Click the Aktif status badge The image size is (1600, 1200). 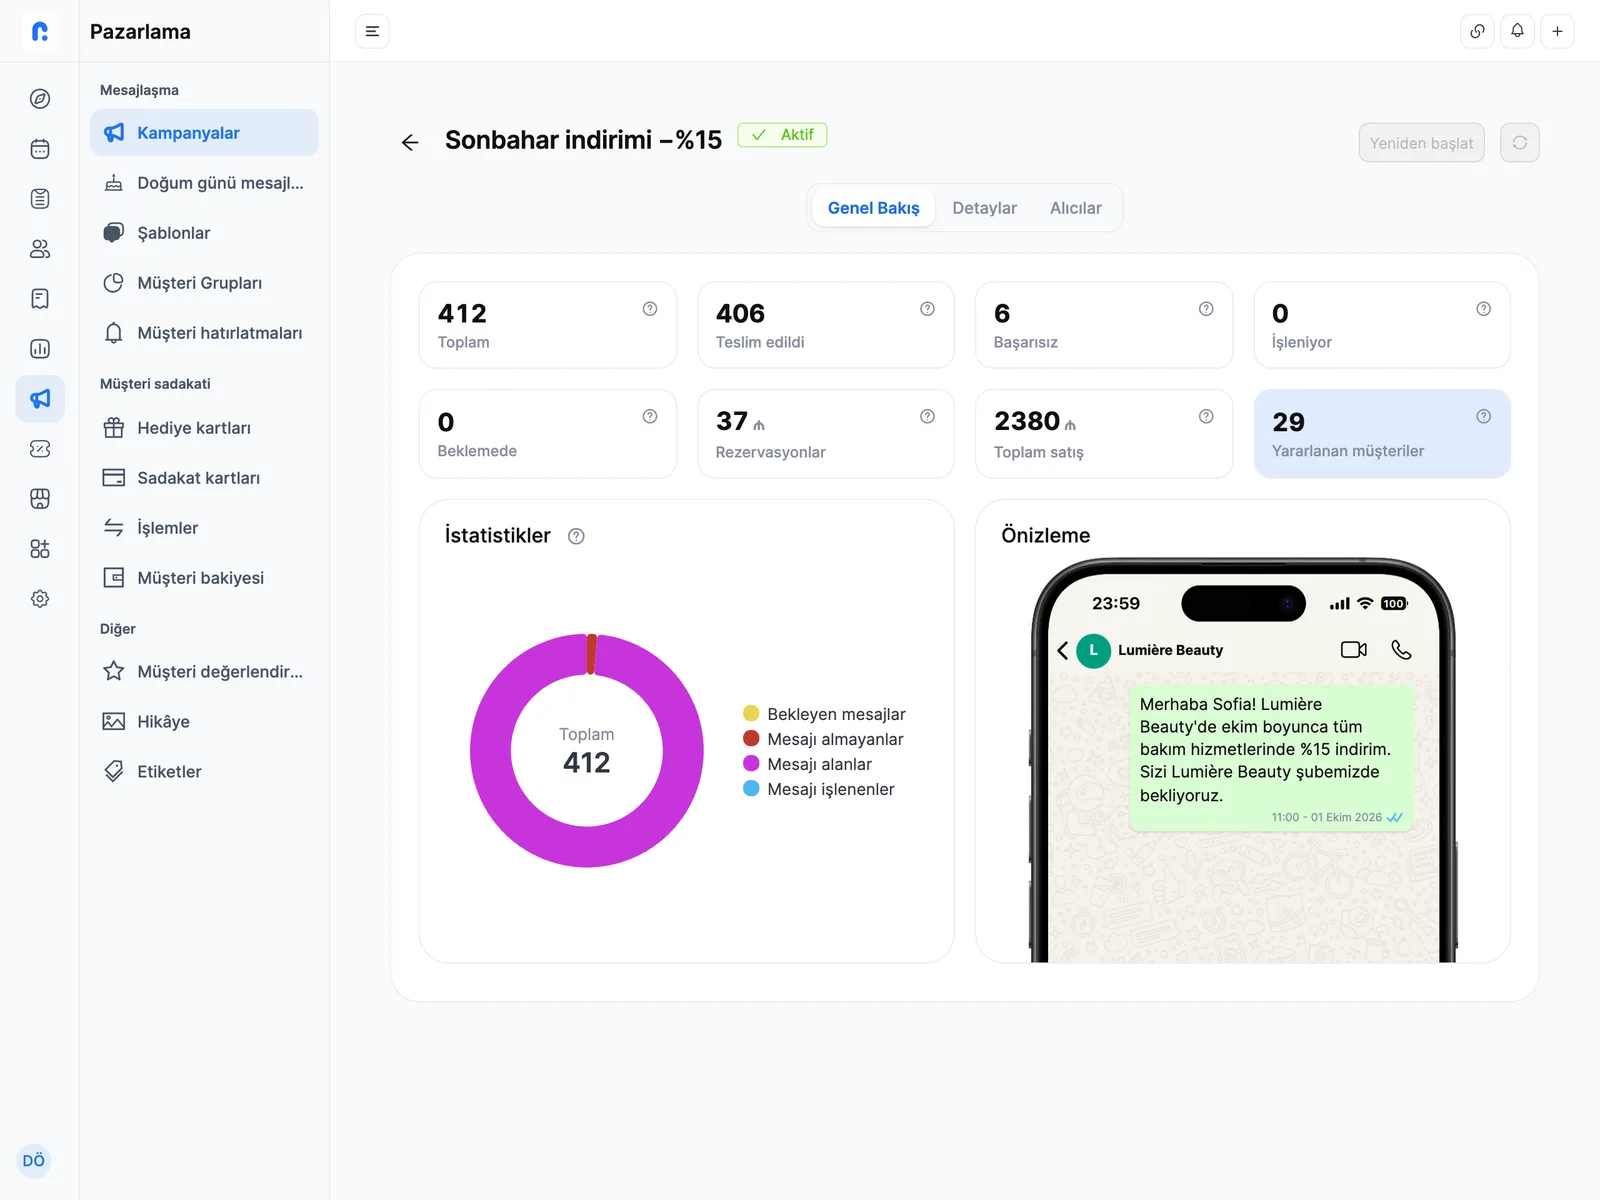782,135
